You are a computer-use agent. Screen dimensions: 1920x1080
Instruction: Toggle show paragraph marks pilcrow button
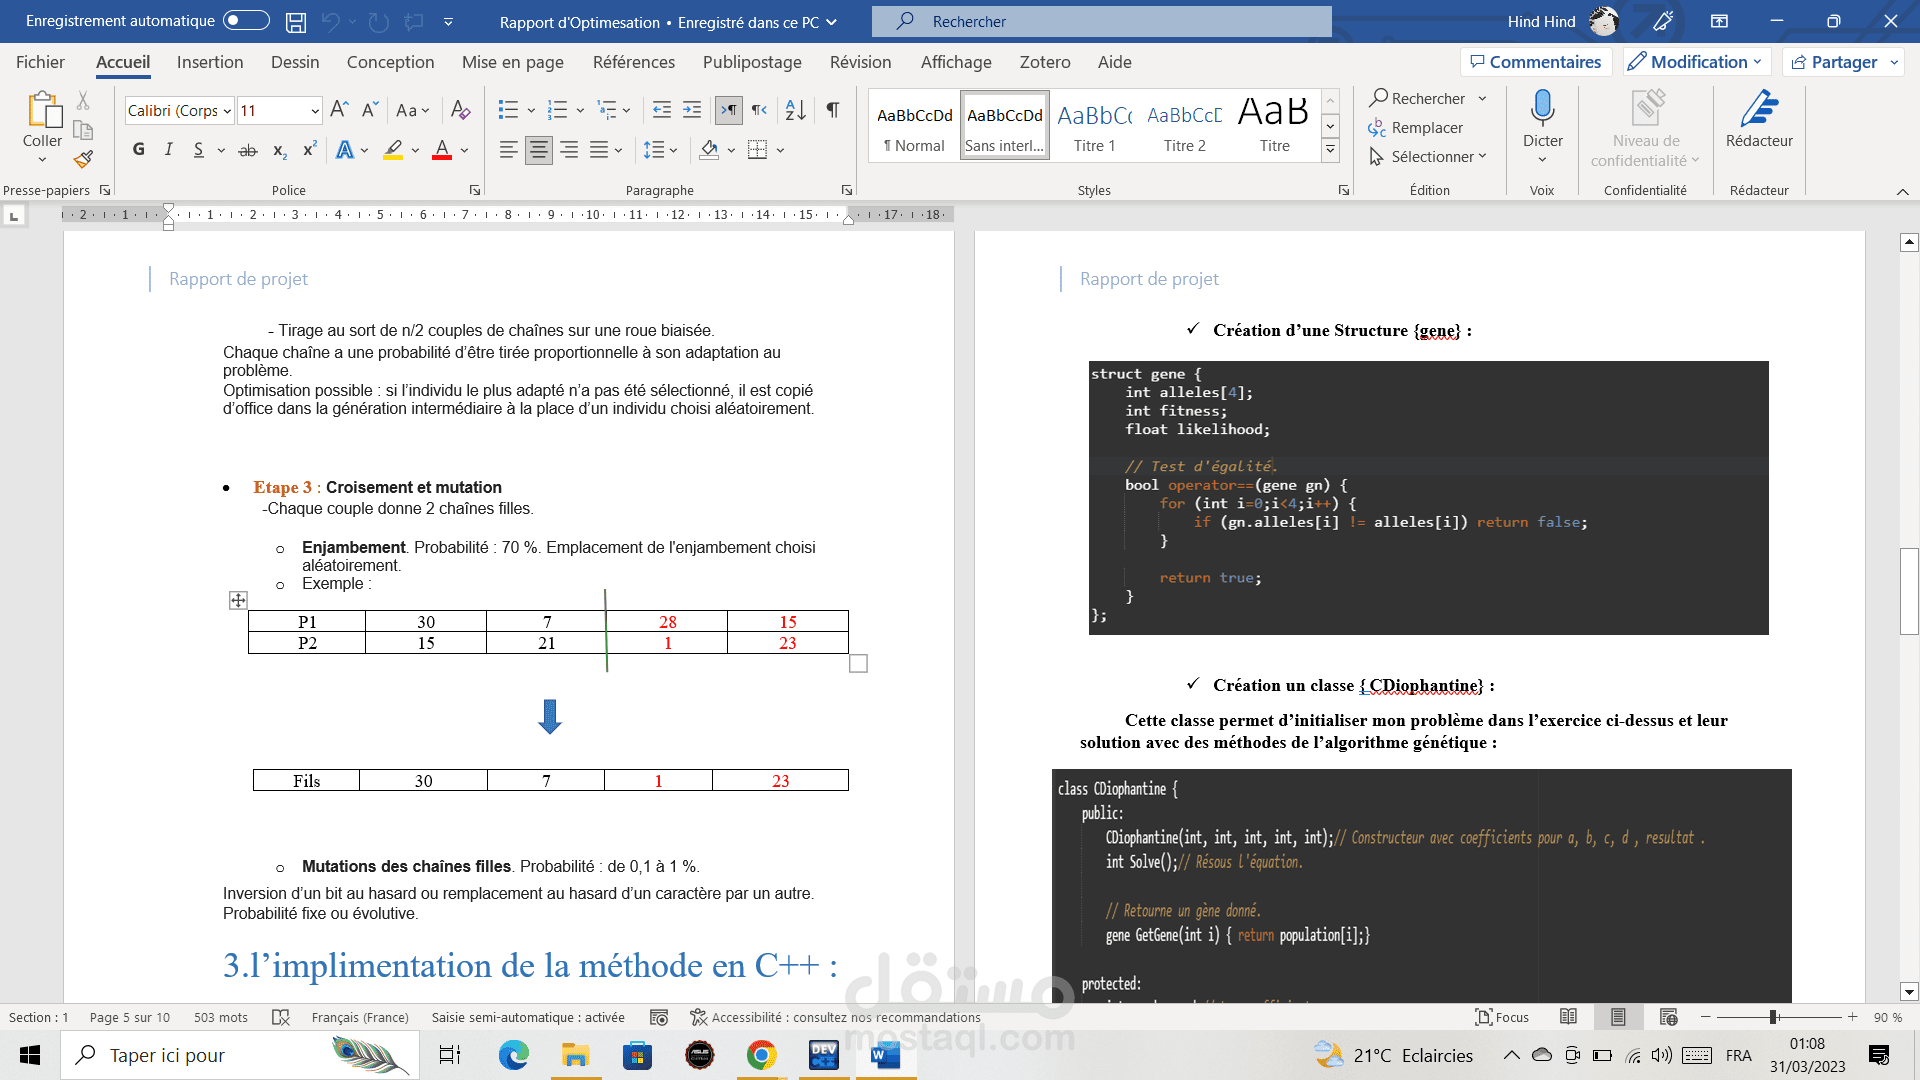[x=832, y=110]
